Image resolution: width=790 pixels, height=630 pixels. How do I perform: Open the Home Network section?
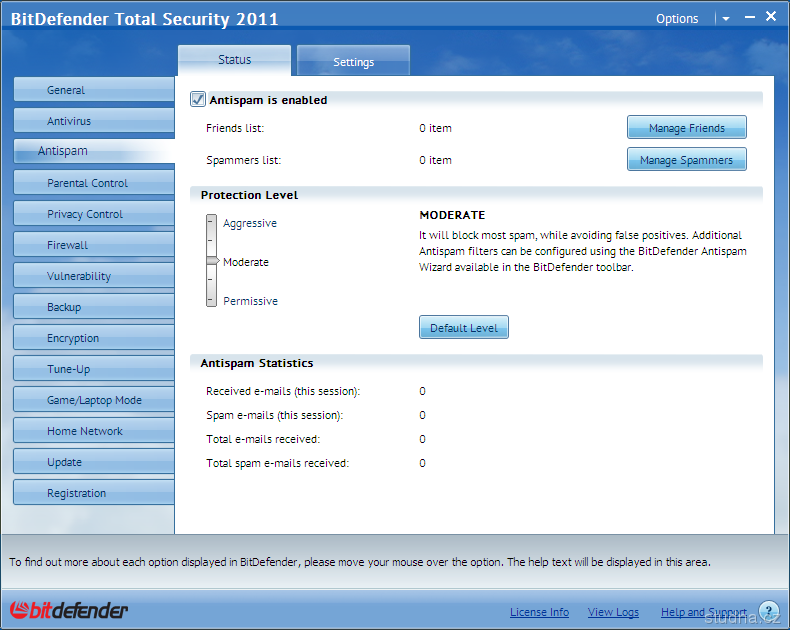94,431
